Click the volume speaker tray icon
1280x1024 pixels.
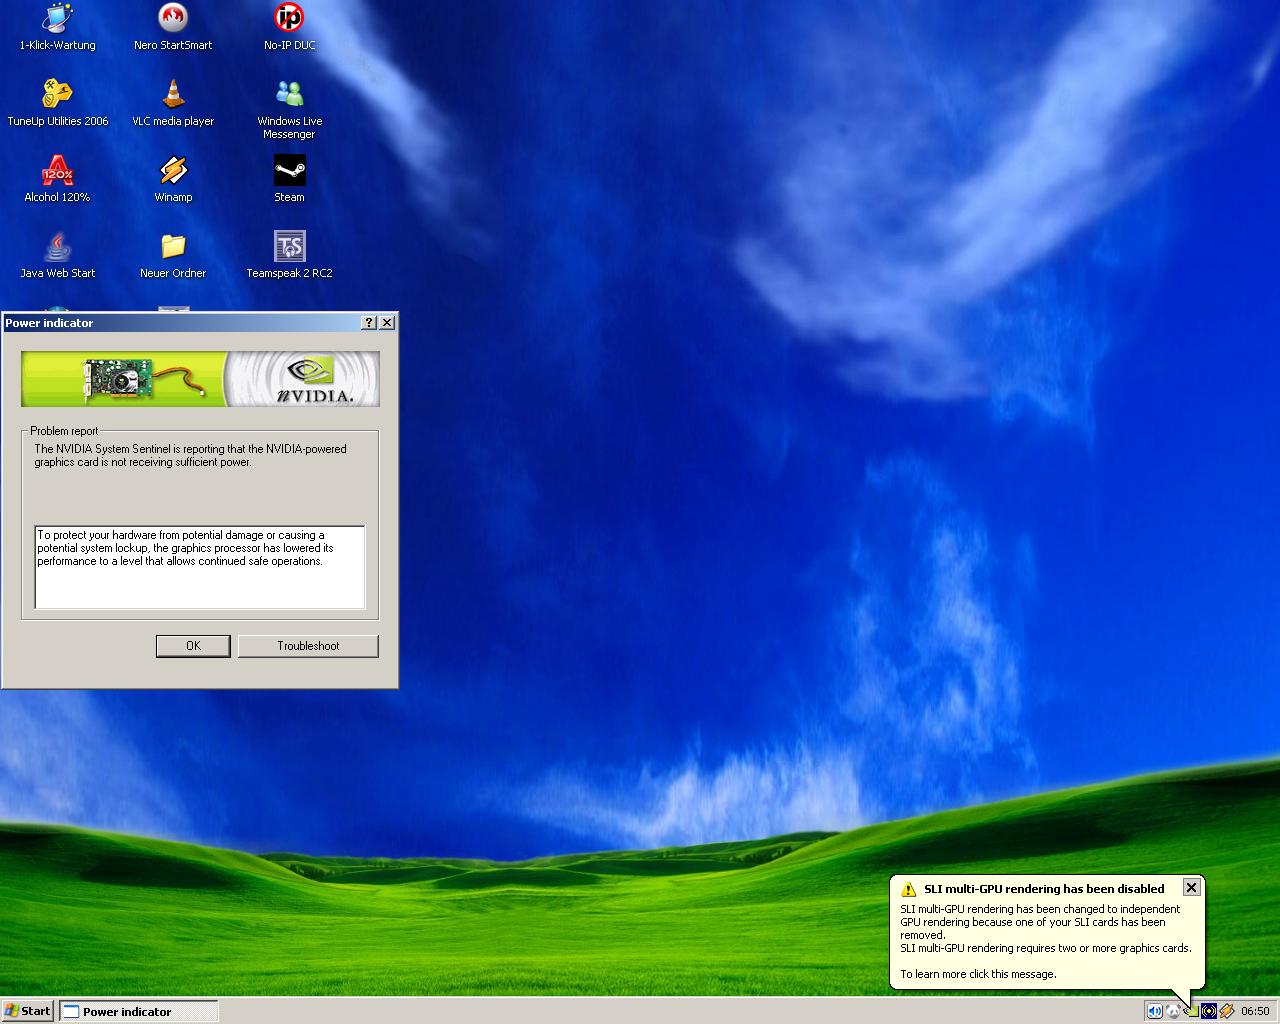[1155, 1011]
